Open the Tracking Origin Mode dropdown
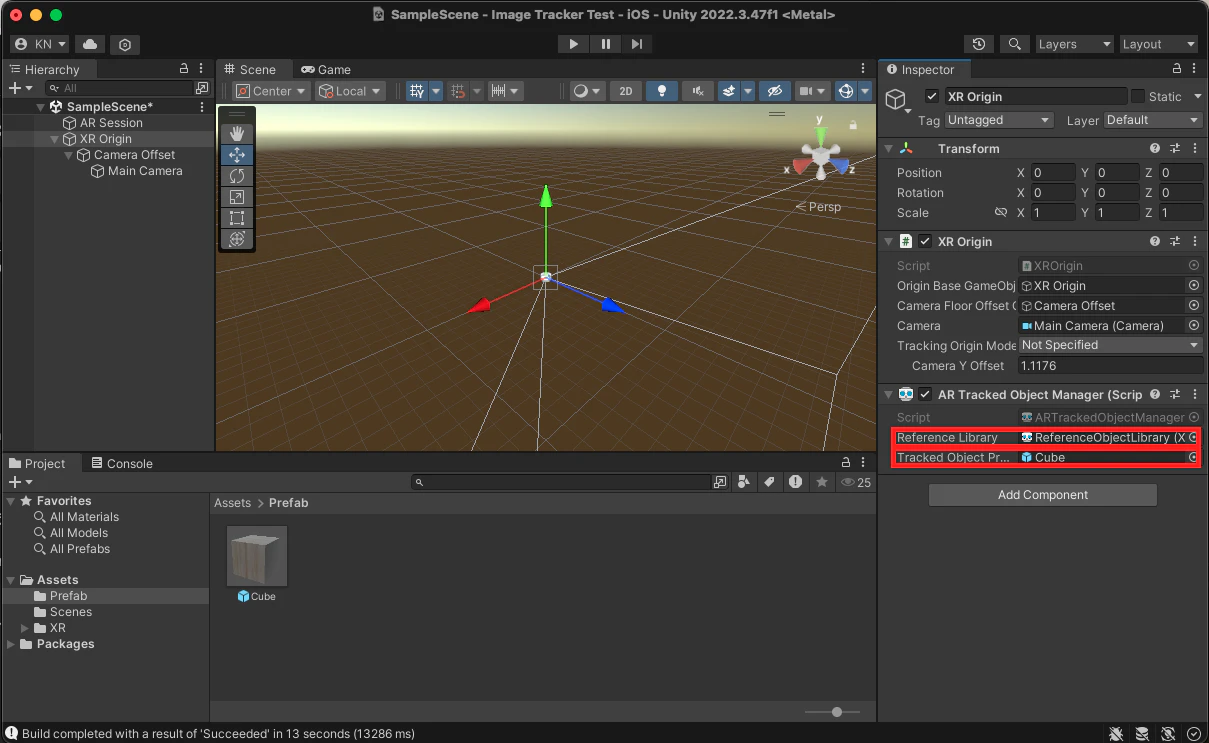 coord(1110,345)
